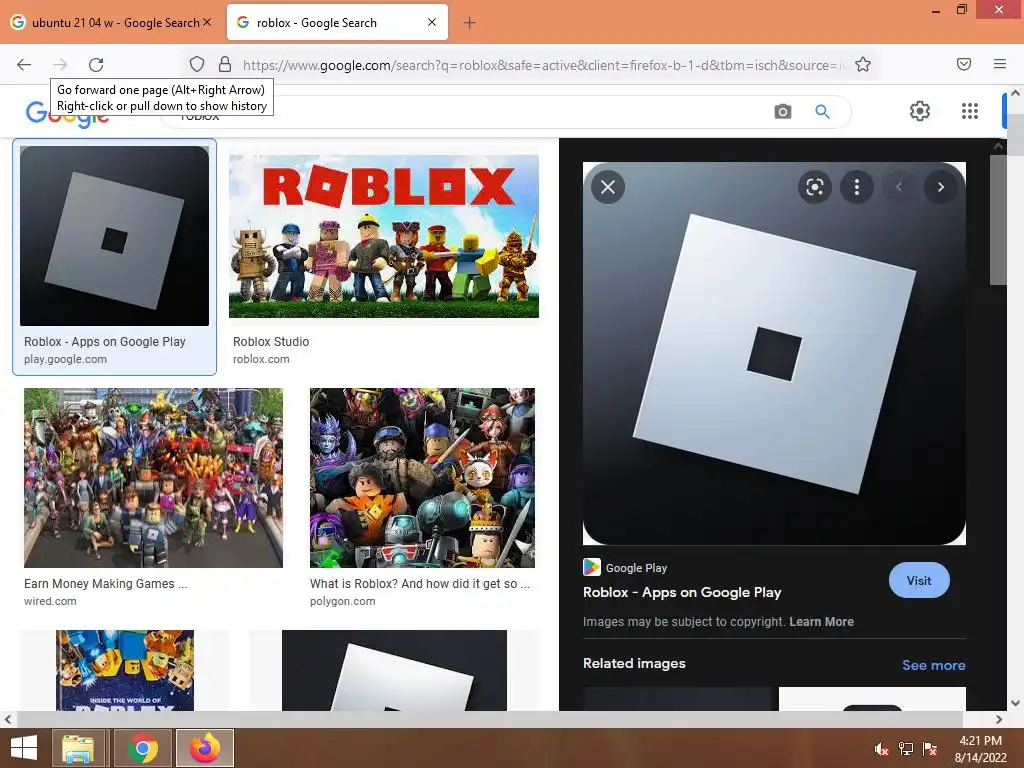Open the Action Center flag icon

(930, 749)
